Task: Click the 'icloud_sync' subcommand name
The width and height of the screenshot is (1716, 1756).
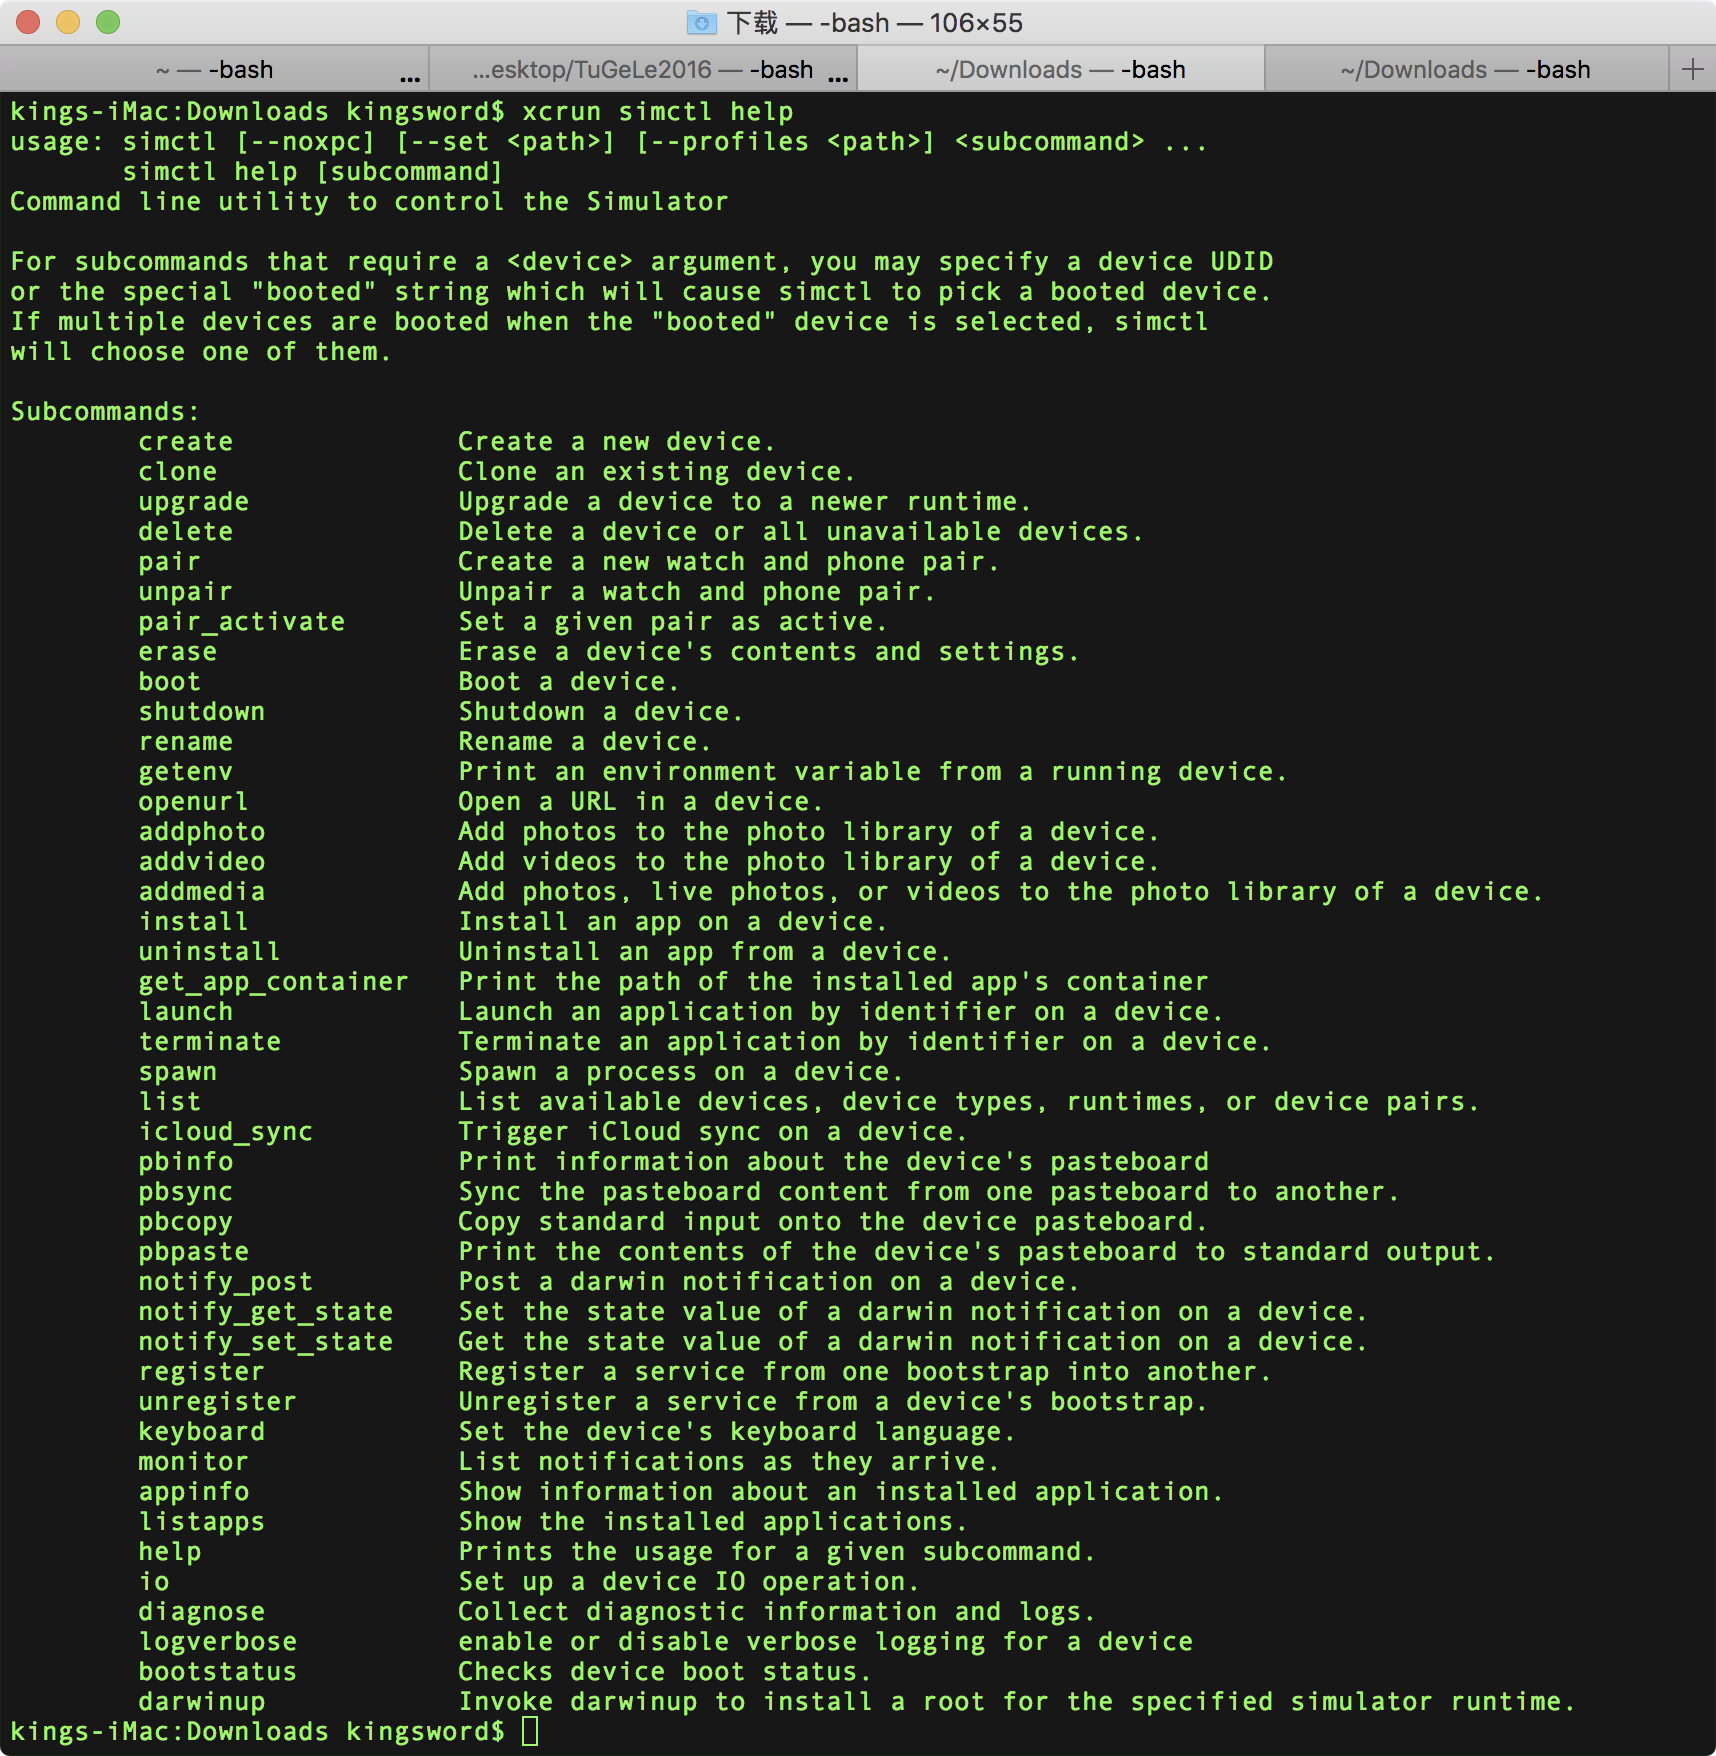Action: click(x=226, y=1131)
